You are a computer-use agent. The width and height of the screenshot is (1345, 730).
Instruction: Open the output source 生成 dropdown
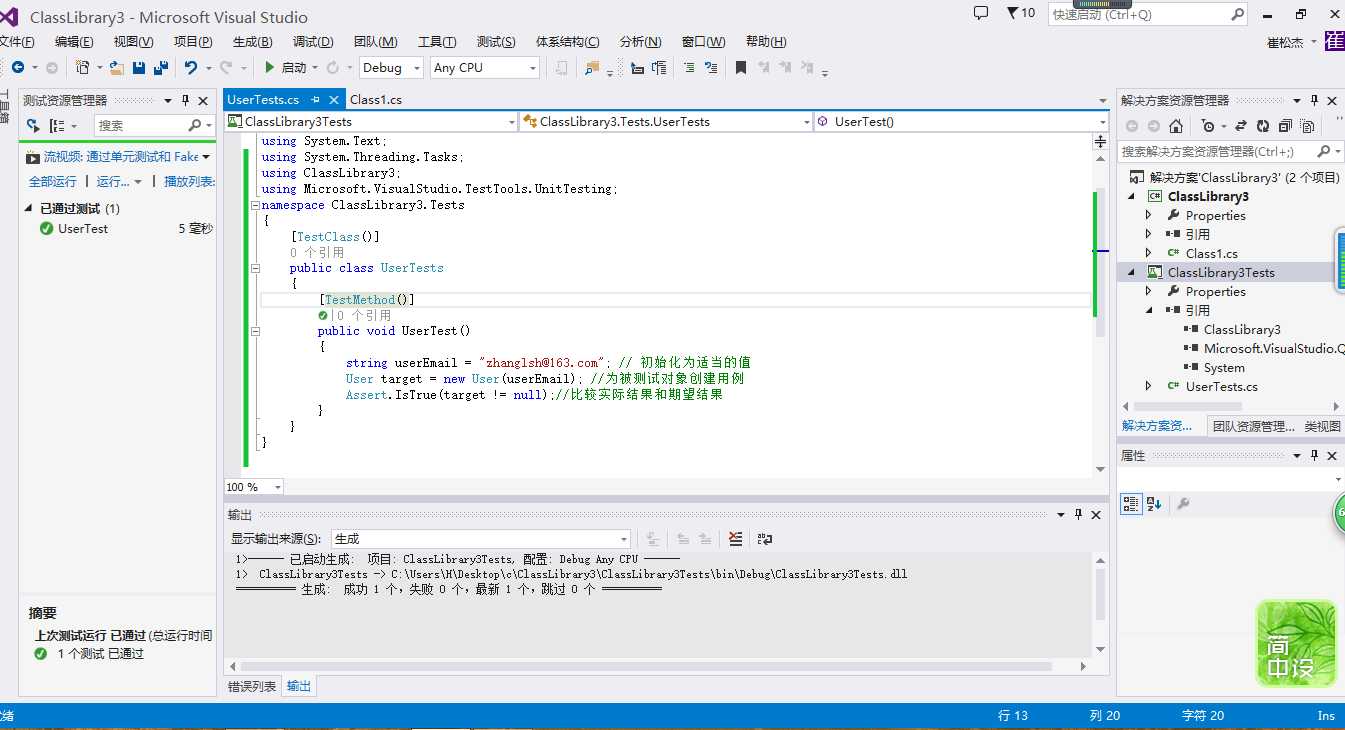coord(480,538)
